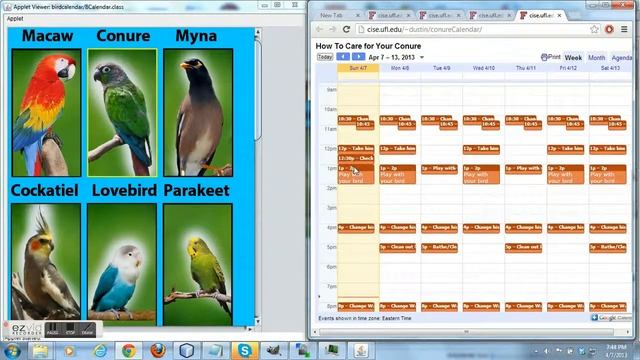Go to the previous week in calendar

coord(343,57)
